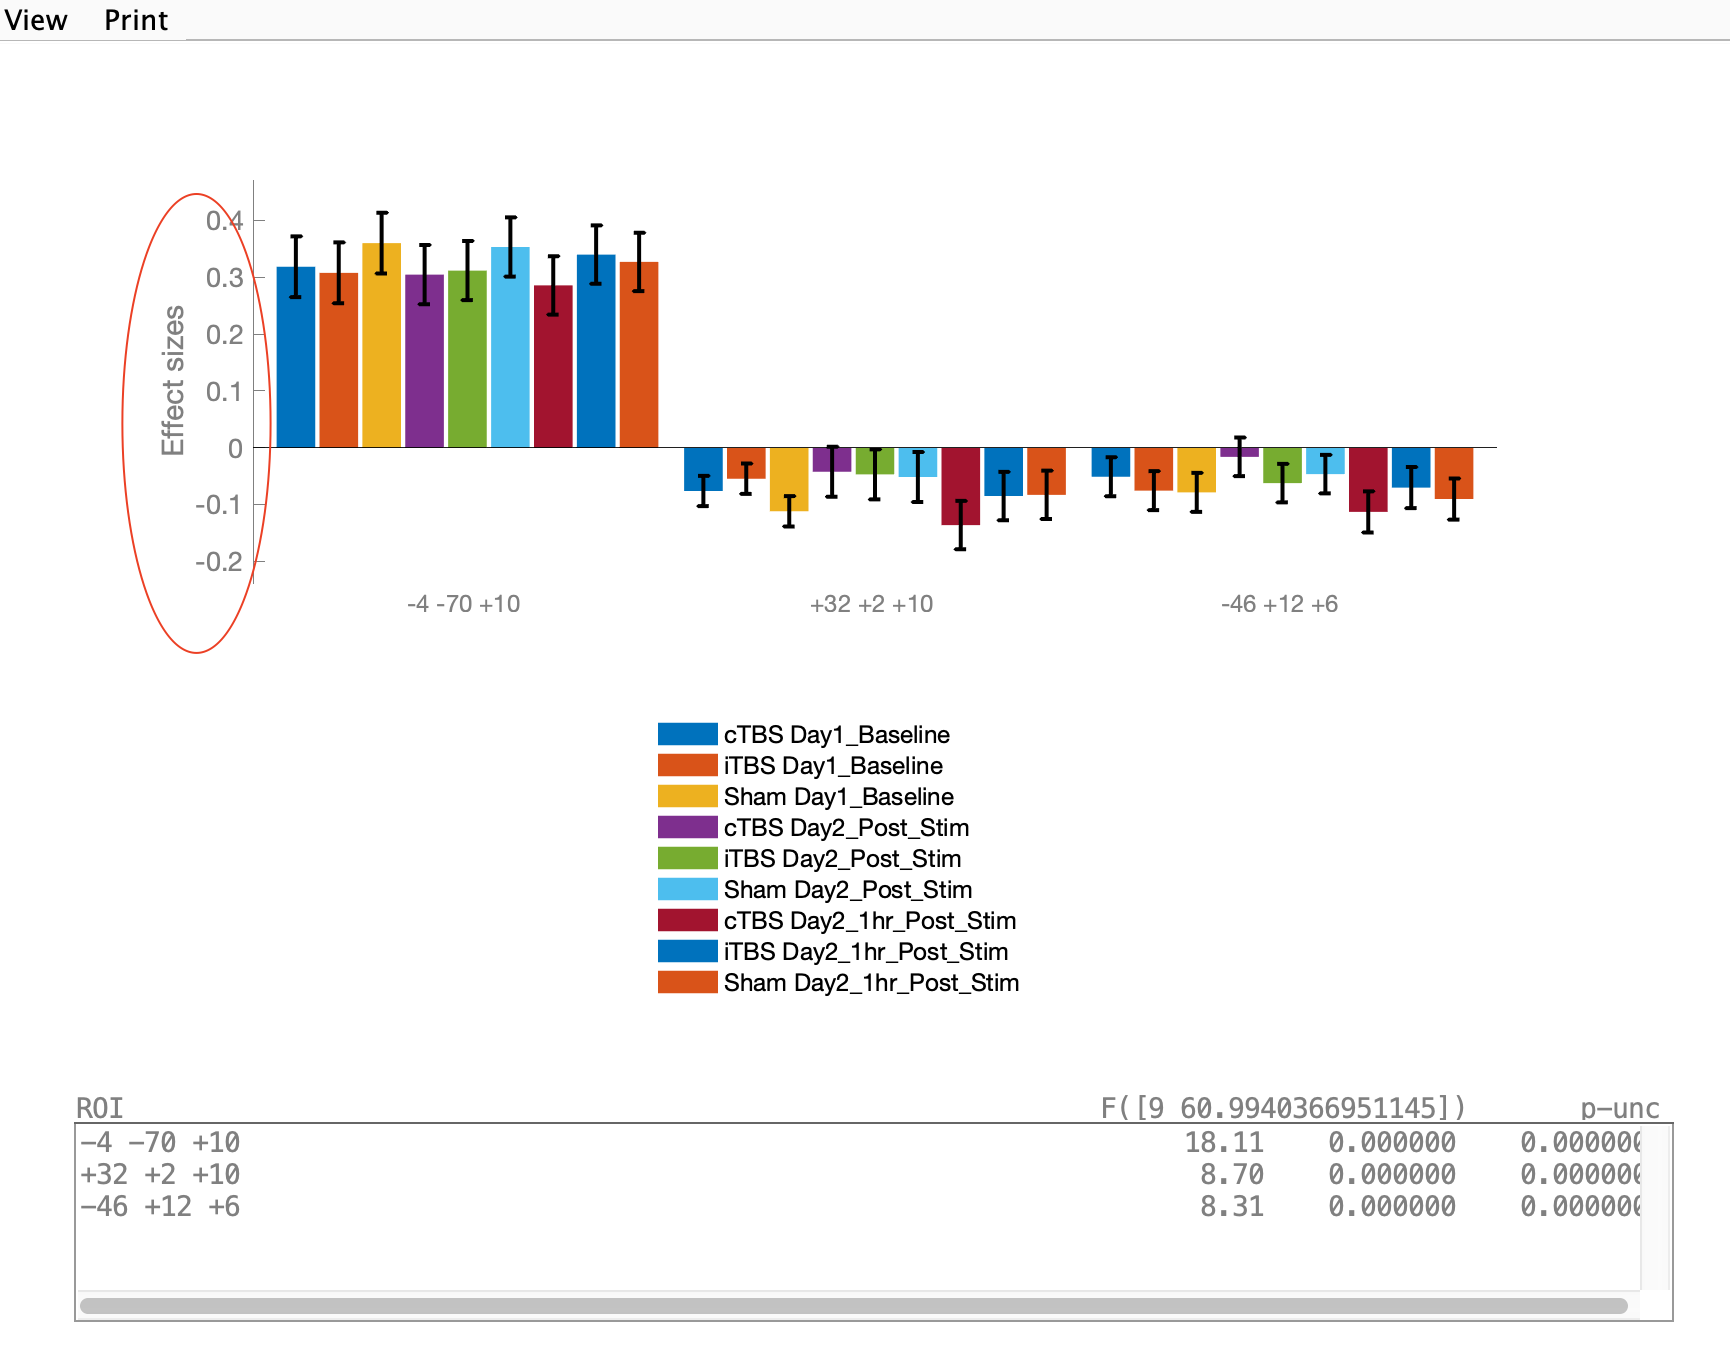Click the green iTBS Day2_Post_Stim legend swatch

687,859
